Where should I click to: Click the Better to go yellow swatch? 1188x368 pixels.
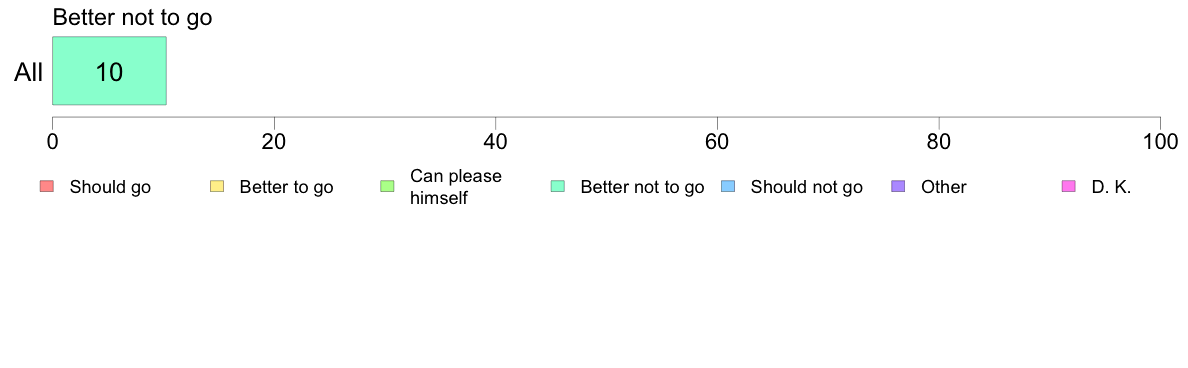coord(217,186)
